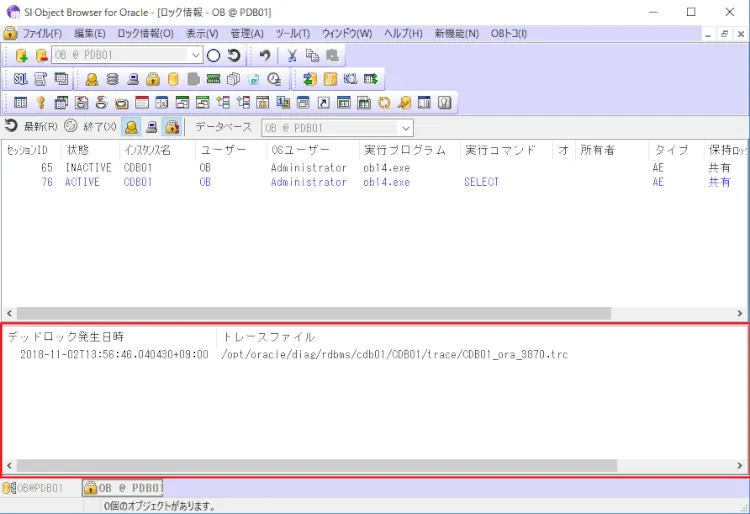The height and width of the screenshot is (514, 750).
Task: Click the 最新(R) refresh button
Action: (31, 127)
